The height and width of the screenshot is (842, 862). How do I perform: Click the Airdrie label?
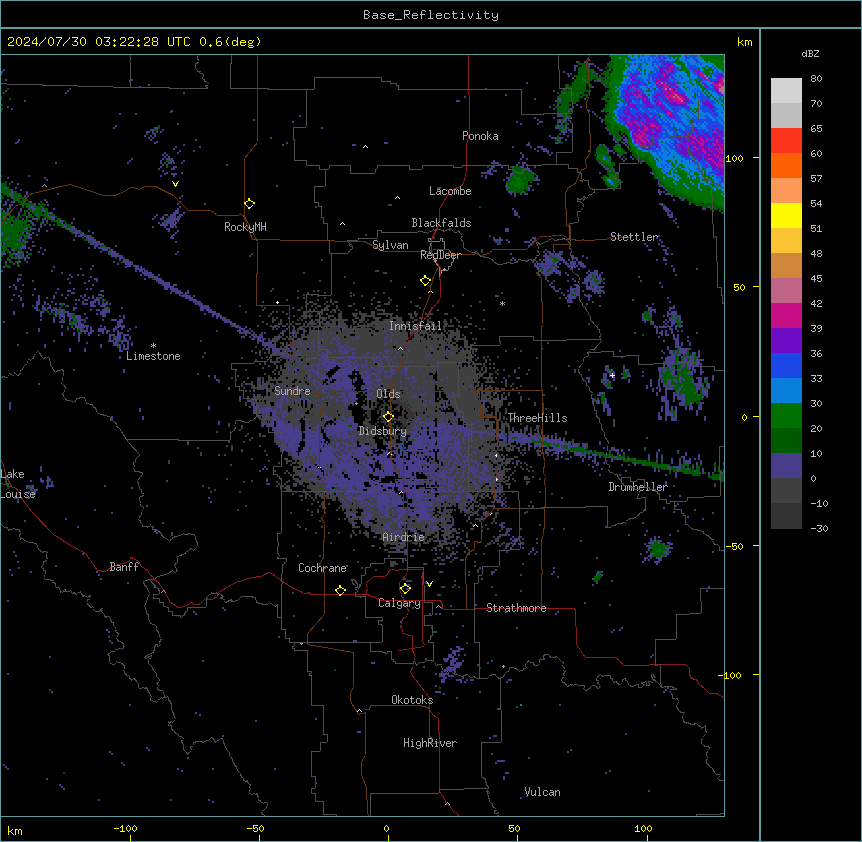click(404, 537)
